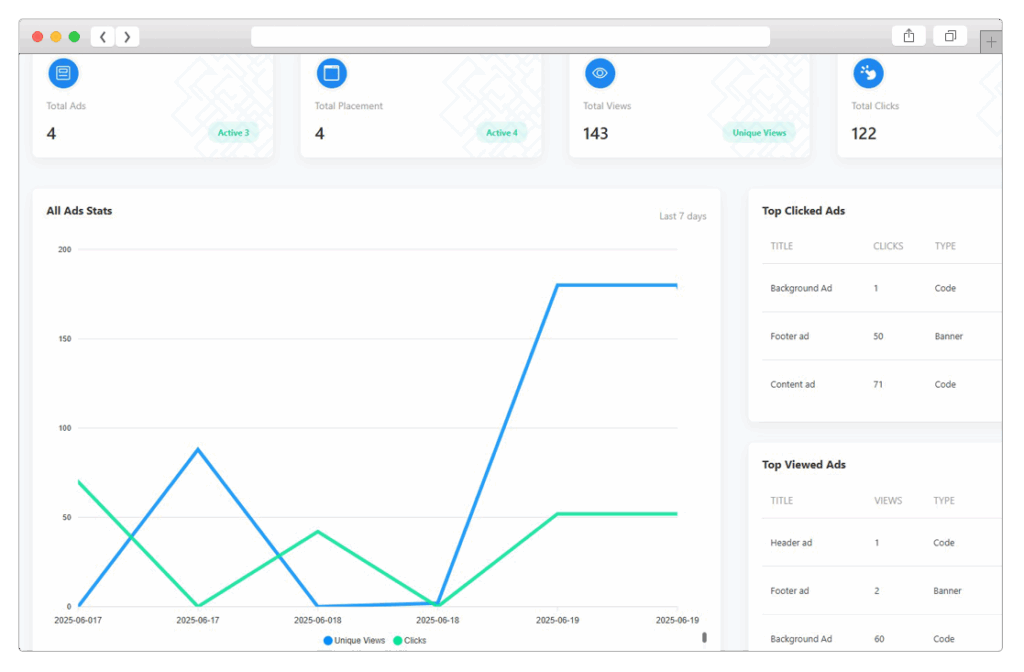Click the browser share icon
1024x672 pixels.
pyautogui.click(x=908, y=36)
